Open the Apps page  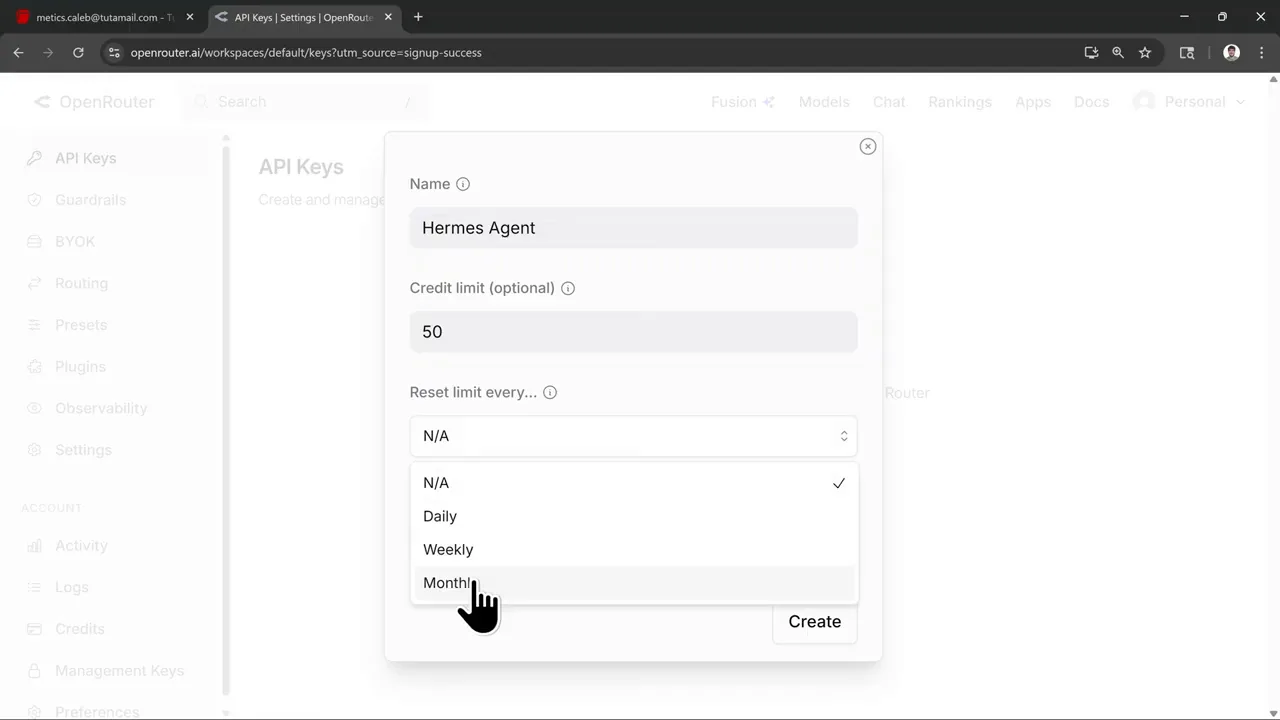click(x=1033, y=102)
